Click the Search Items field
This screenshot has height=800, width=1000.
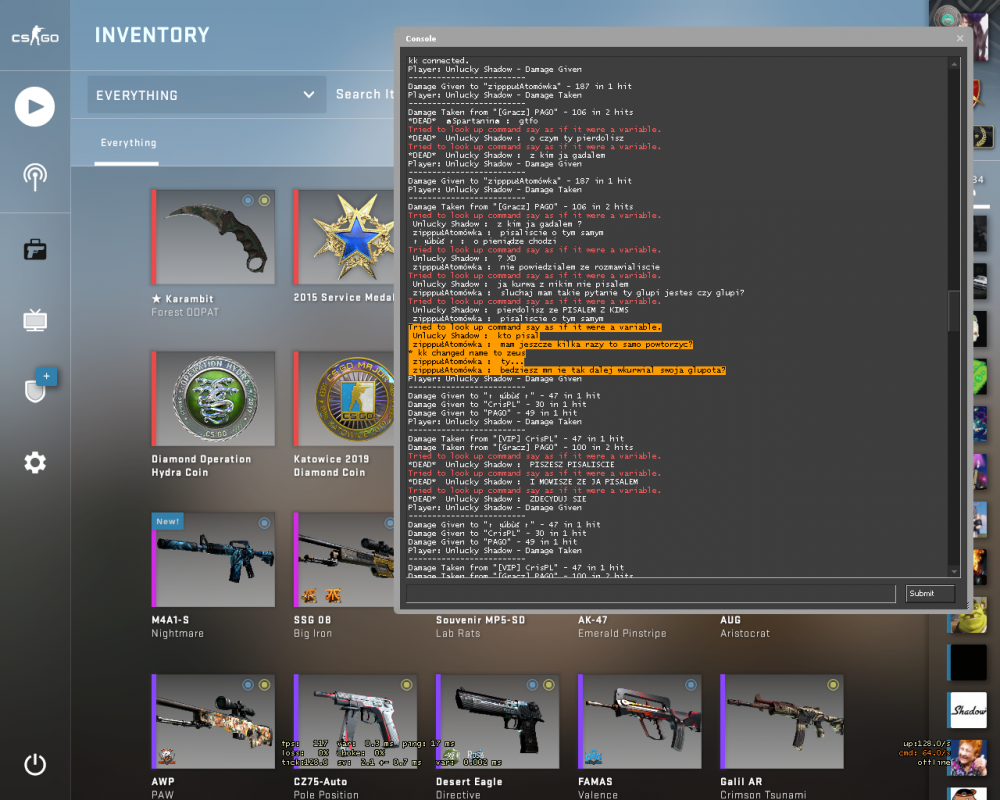click(x=365, y=94)
